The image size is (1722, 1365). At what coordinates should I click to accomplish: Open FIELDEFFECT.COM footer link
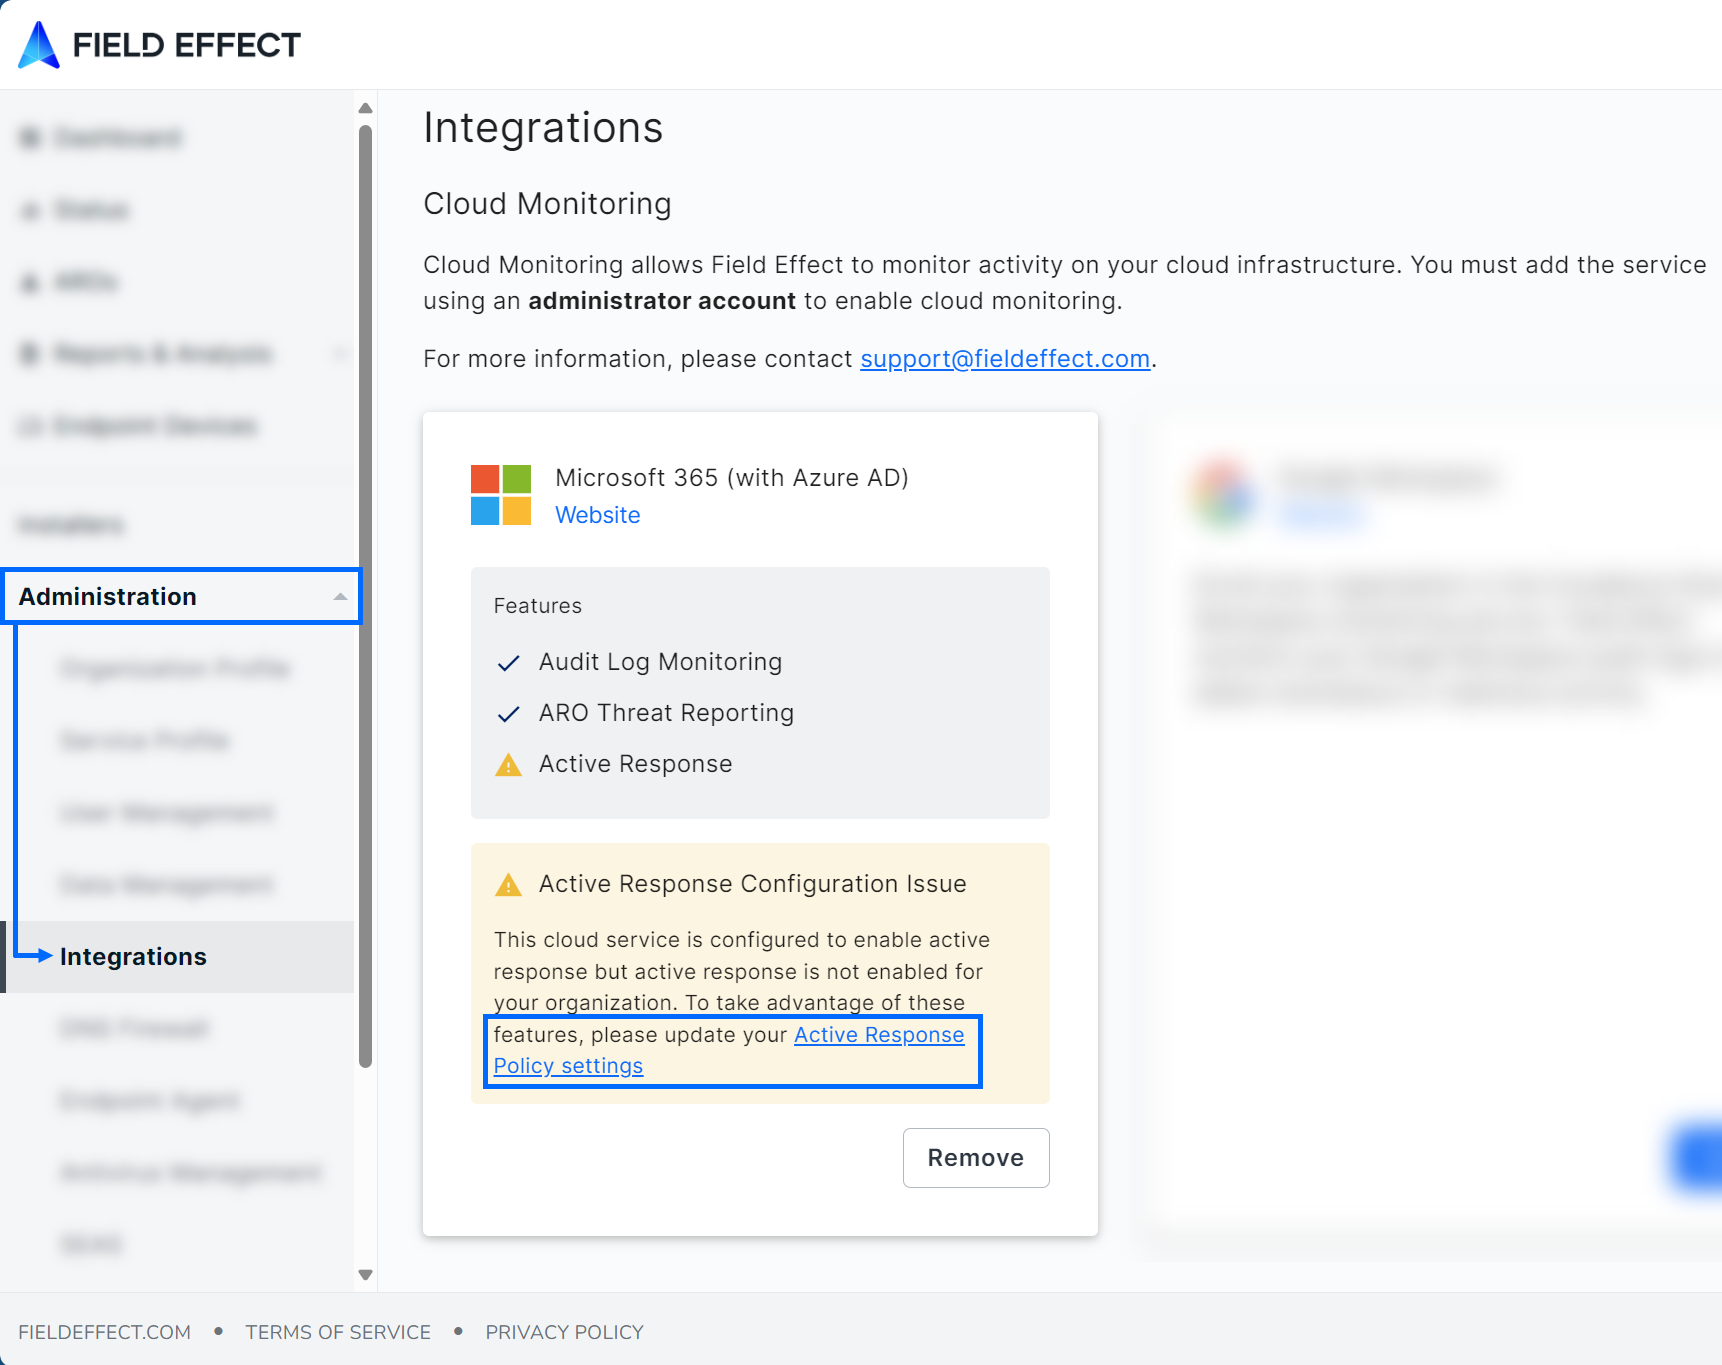tap(104, 1332)
